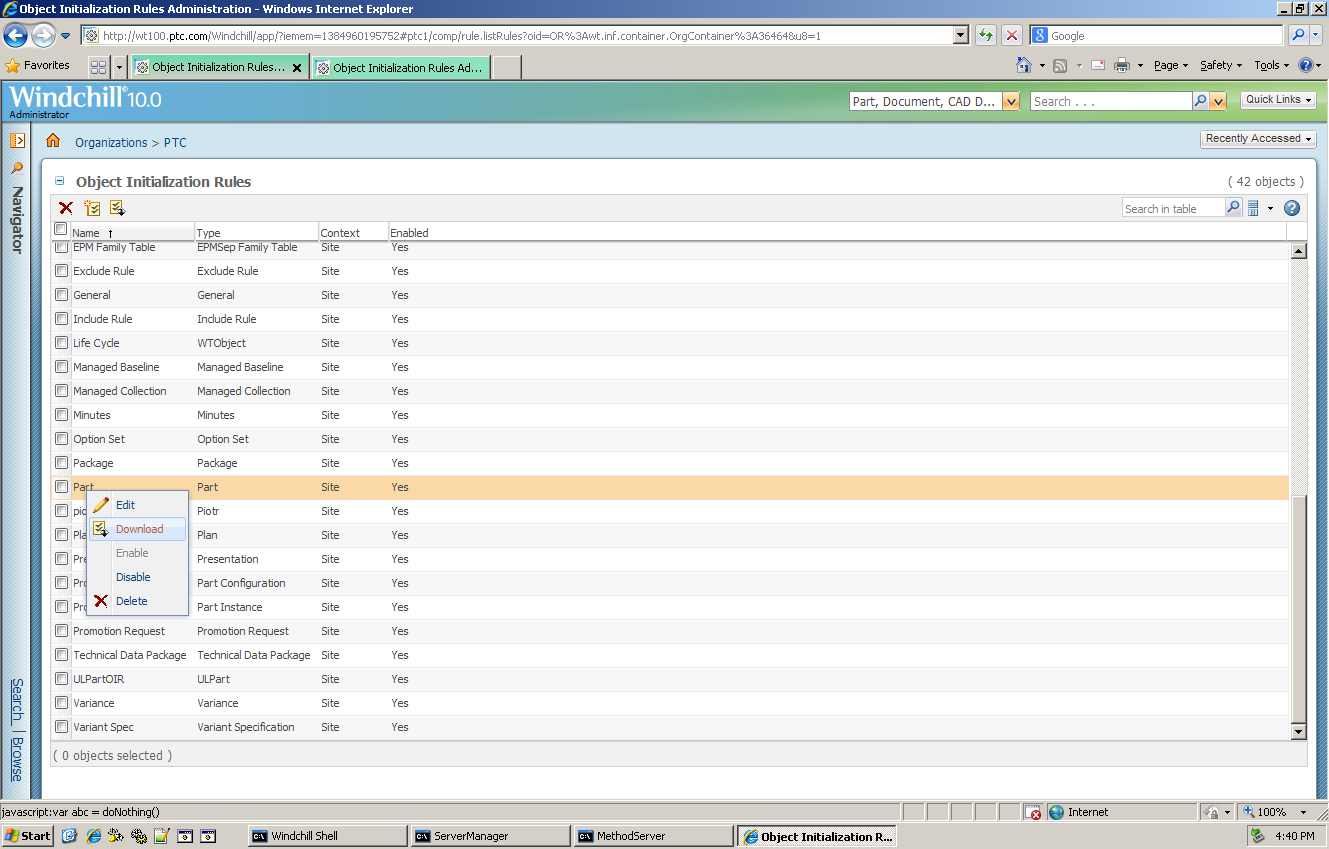This screenshot has height=849, width=1329.
Task: Click inside the Search in table field
Action: [x=1173, y=208]
